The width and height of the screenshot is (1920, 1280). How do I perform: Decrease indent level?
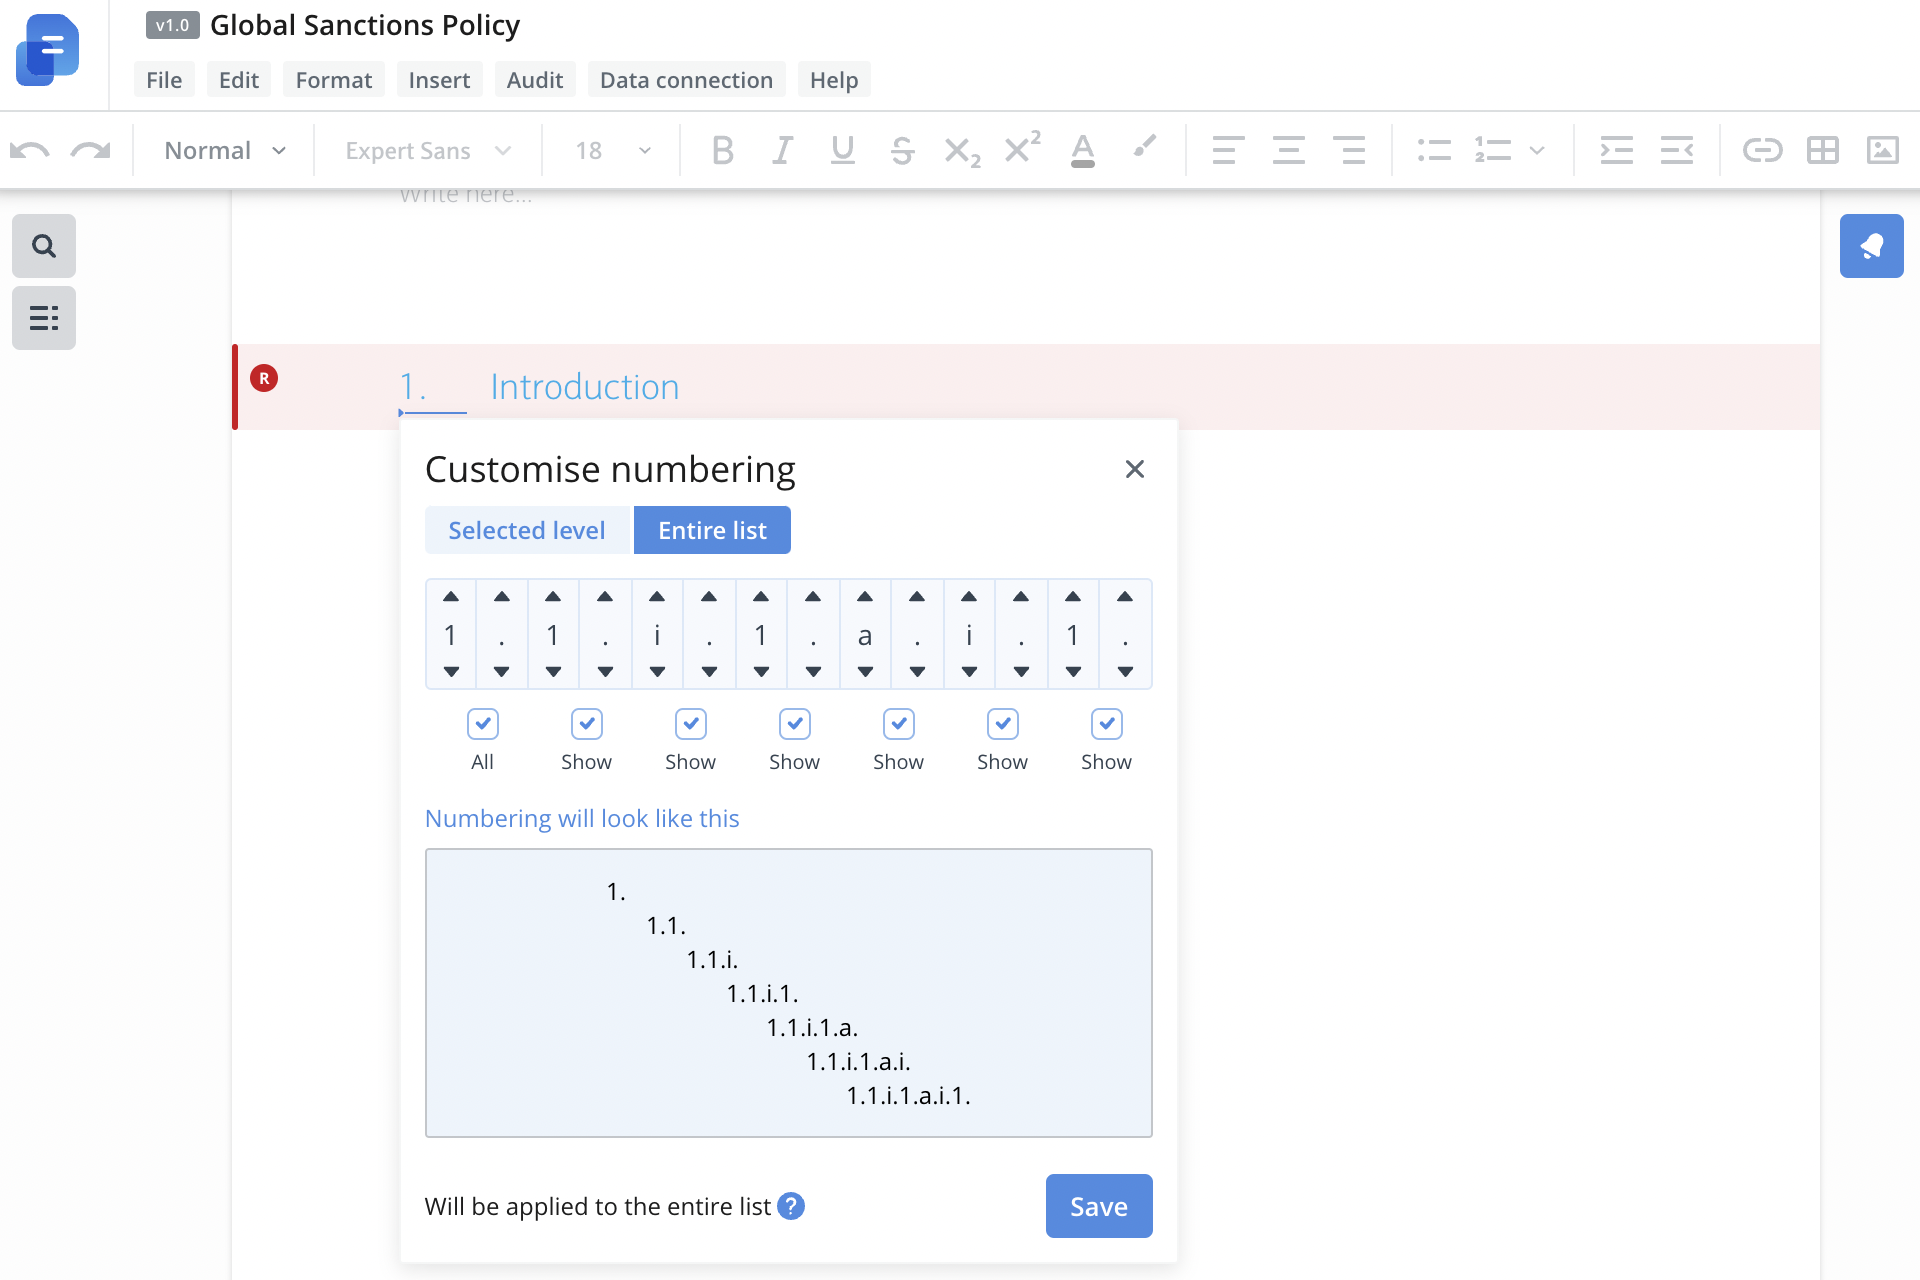pyautogui.click(x=1677, y=151)
